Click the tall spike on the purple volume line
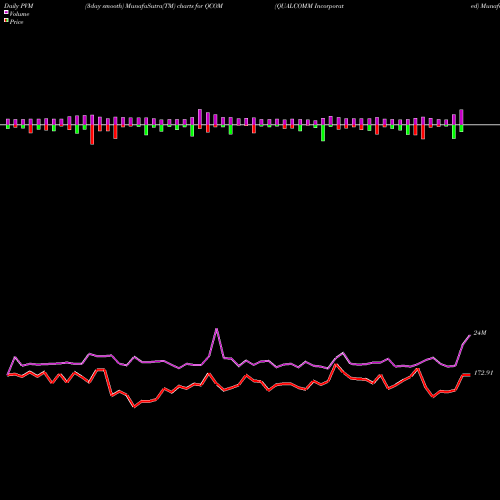The image size is (500, 500). click(x=217, y=329)
